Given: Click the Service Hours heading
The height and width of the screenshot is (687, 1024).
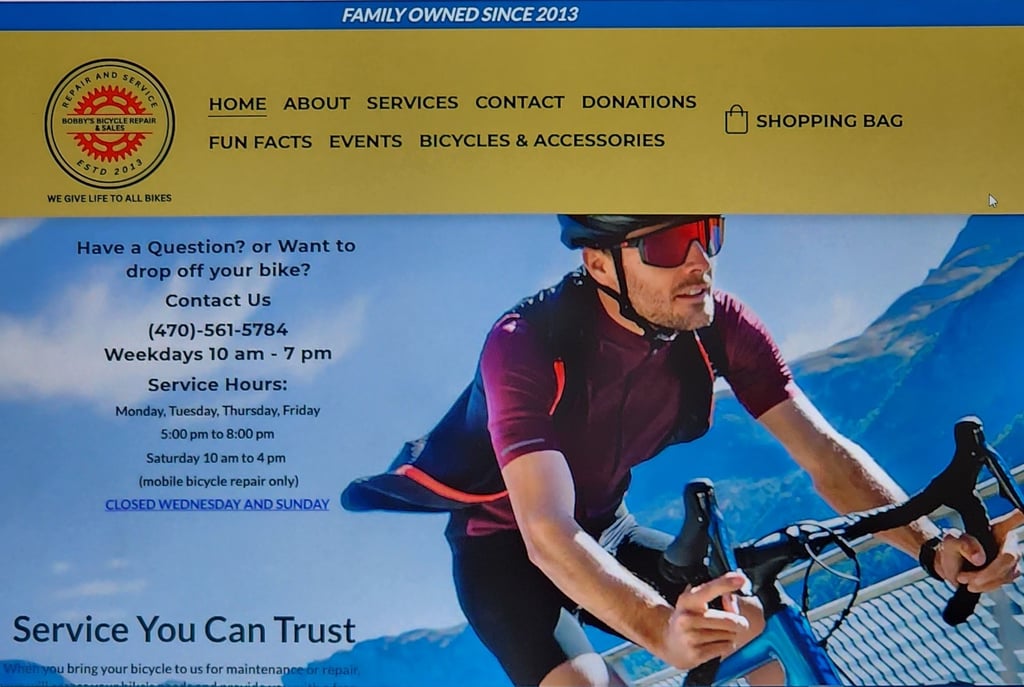Looking at the screenshot, I should pyautogui.click(x=217, y=385).
